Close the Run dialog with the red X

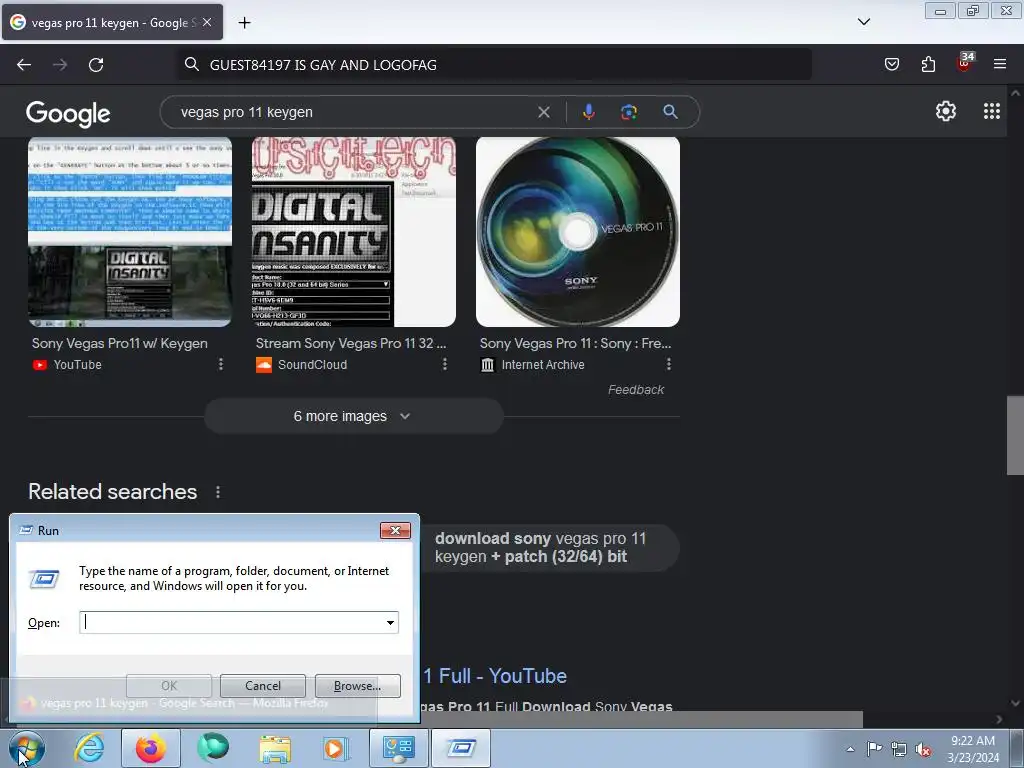[x=395, y=530]
